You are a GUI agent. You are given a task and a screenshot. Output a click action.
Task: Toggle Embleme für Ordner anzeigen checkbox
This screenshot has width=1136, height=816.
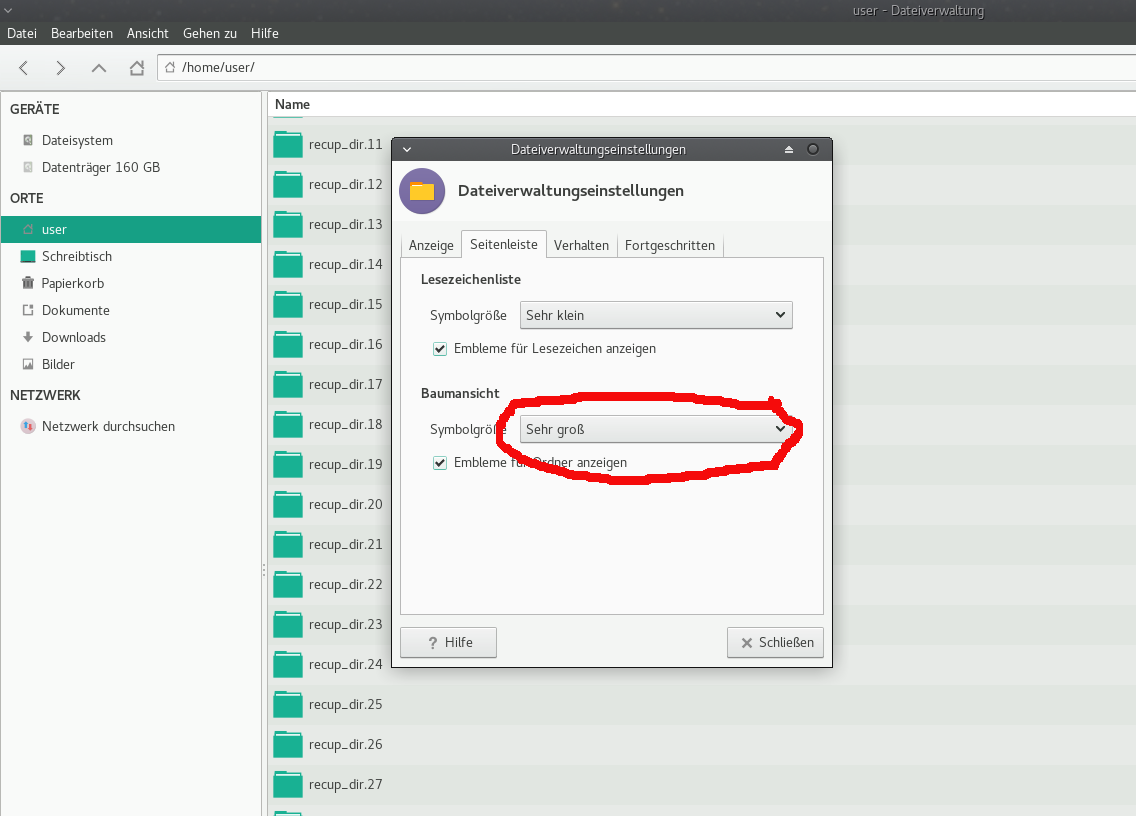pyautogui.click(x=440, y=463)
